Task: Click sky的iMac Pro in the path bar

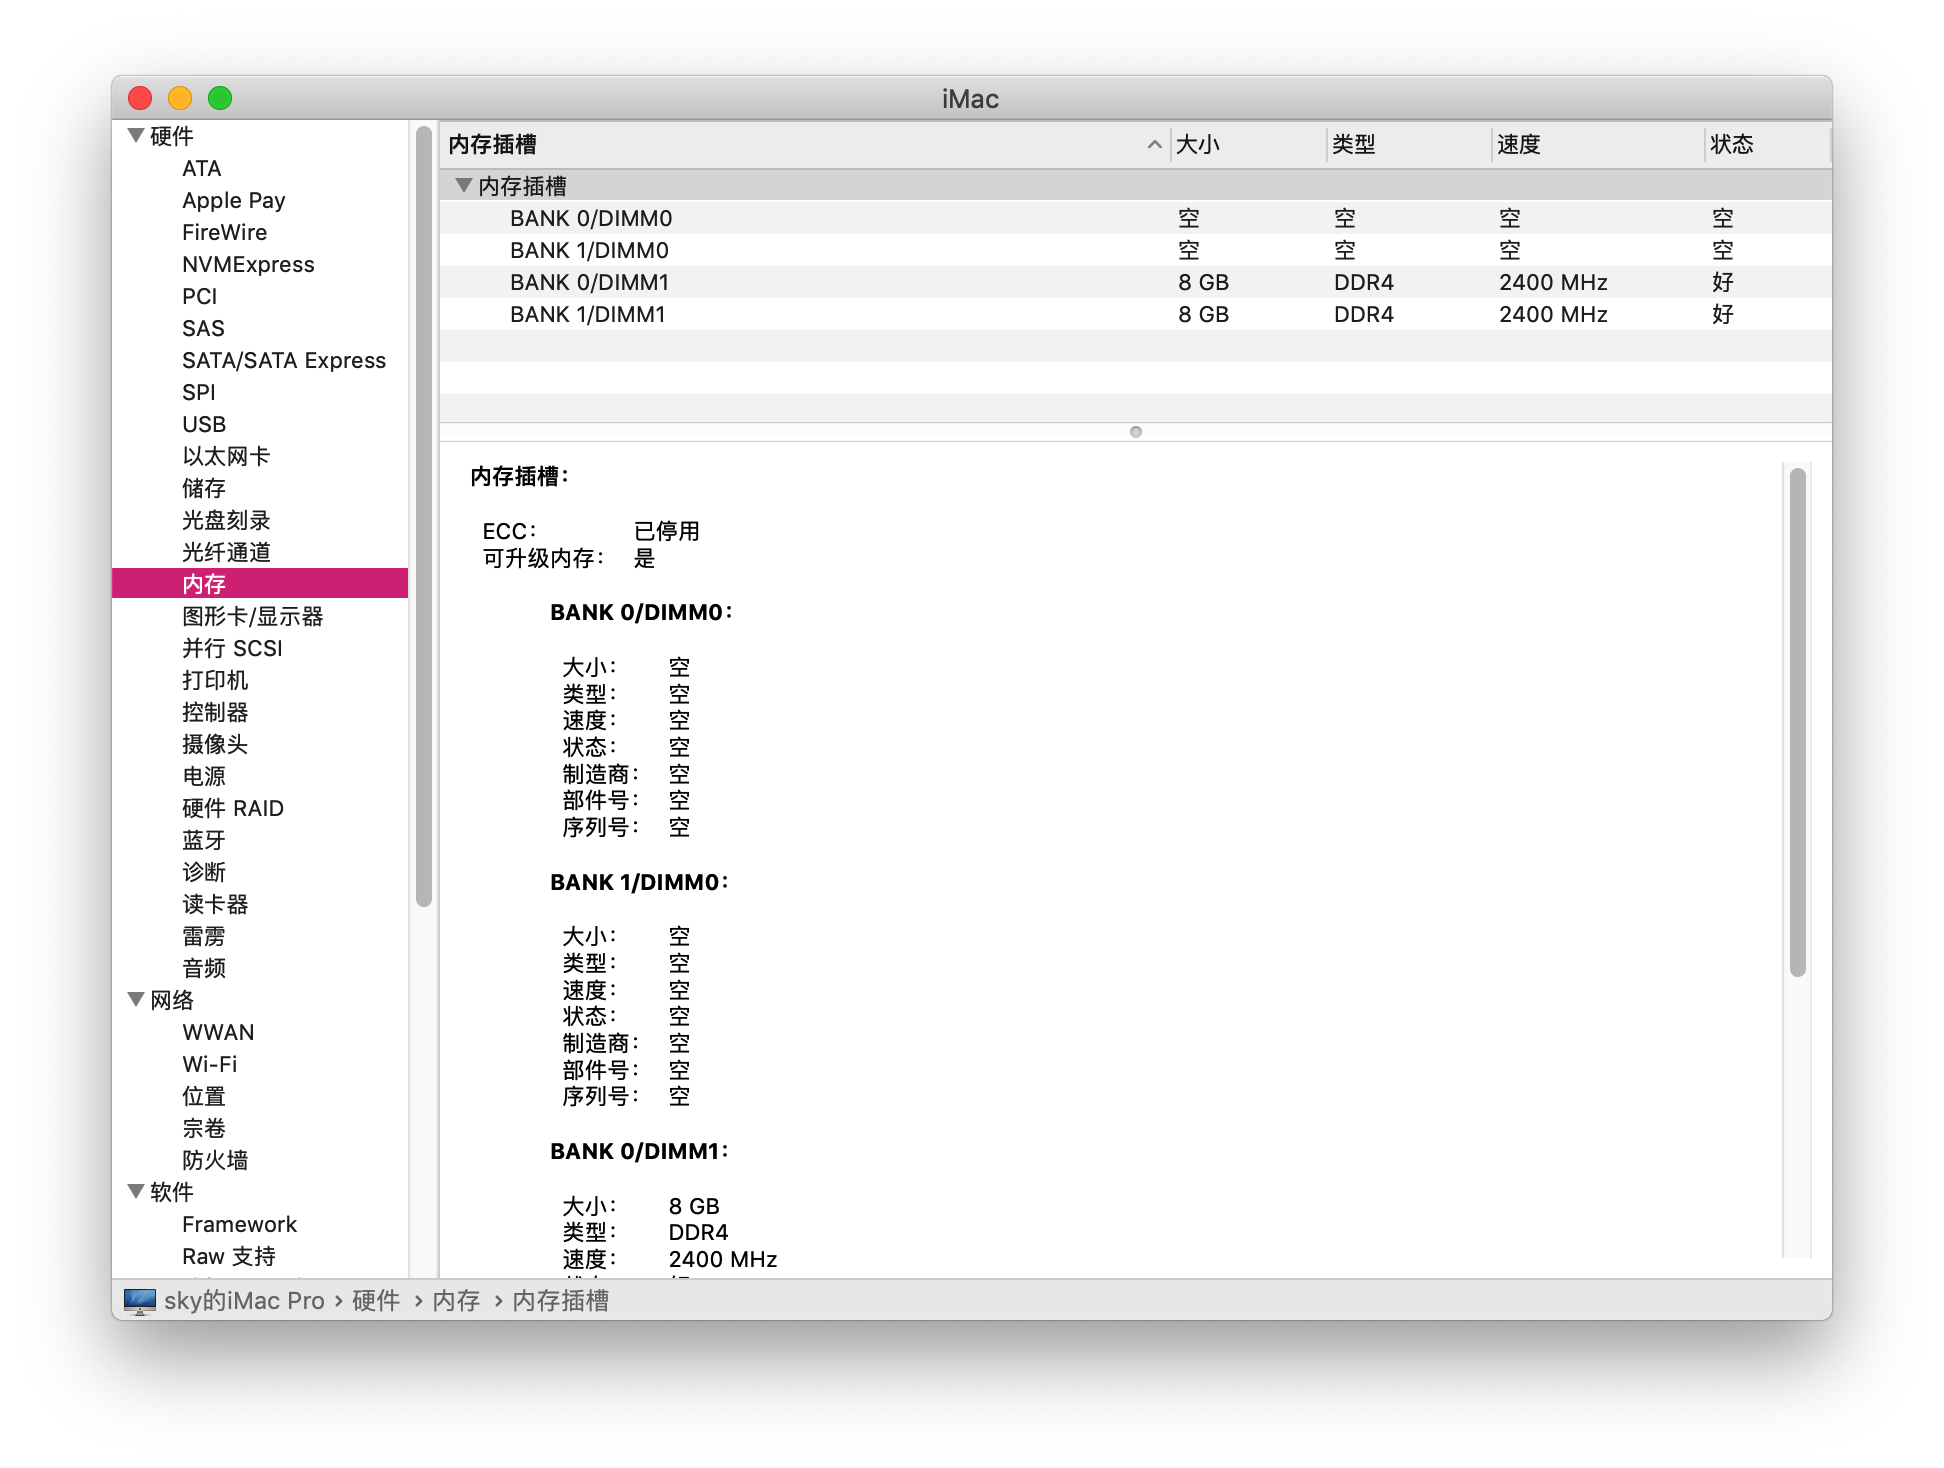Action: pyautogui.click(x=244, y=1300)
